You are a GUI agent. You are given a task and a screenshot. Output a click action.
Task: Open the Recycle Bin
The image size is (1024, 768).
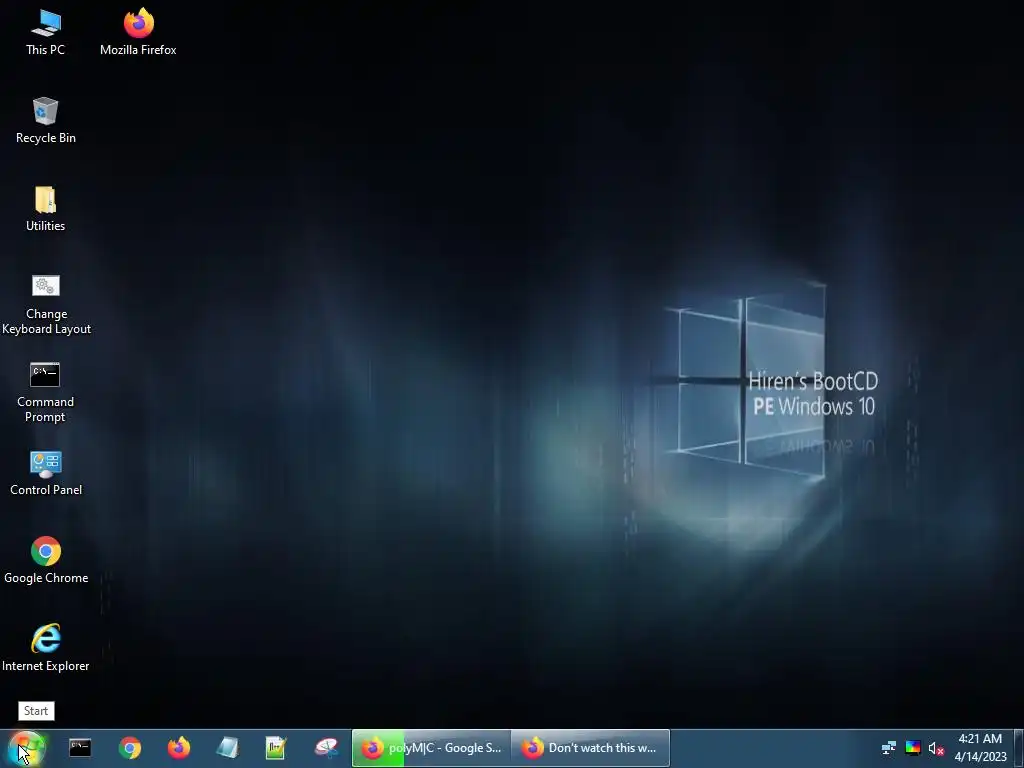[46, 121]
